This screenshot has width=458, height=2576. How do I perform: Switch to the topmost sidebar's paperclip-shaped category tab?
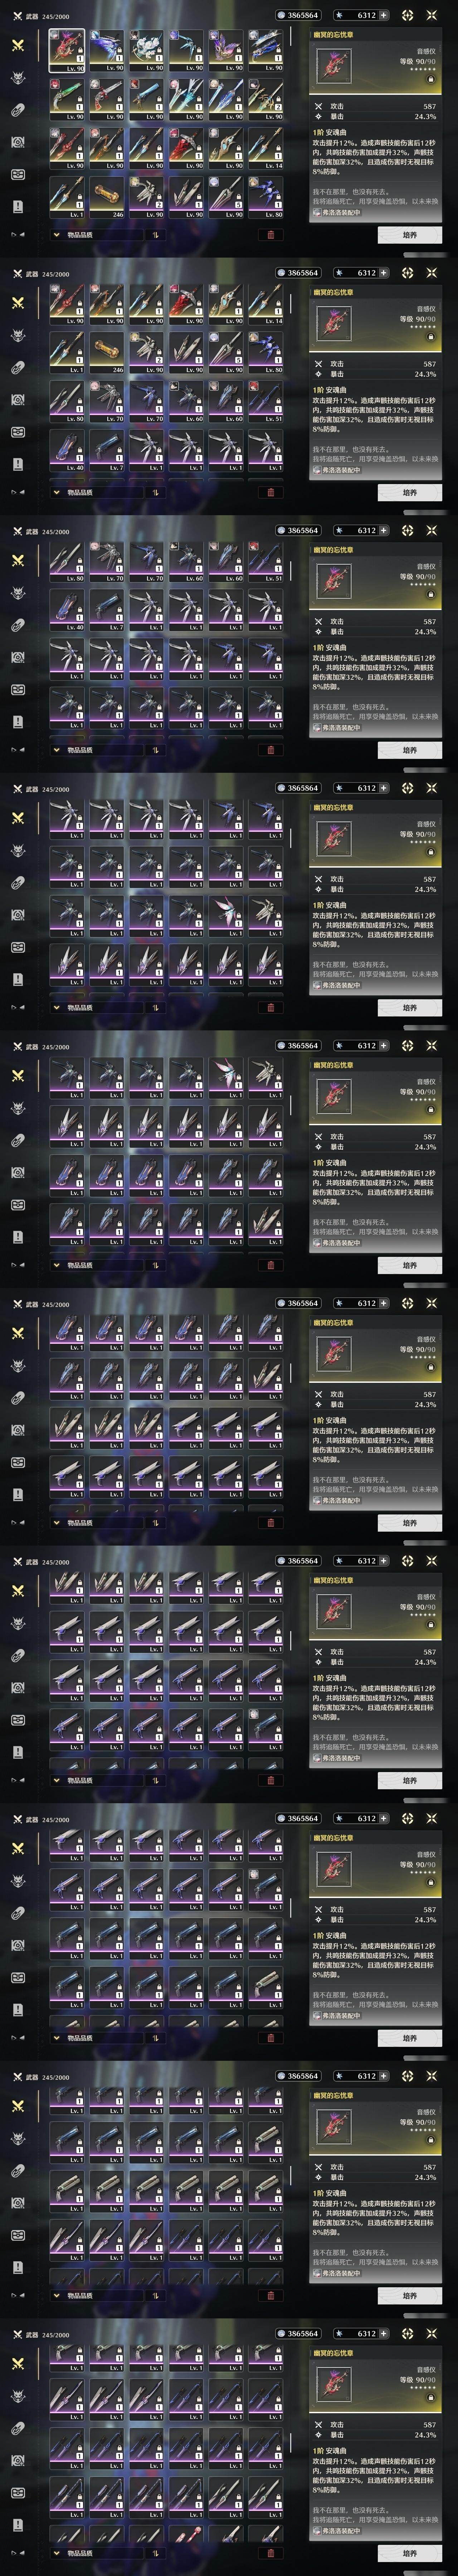(18, 110)
